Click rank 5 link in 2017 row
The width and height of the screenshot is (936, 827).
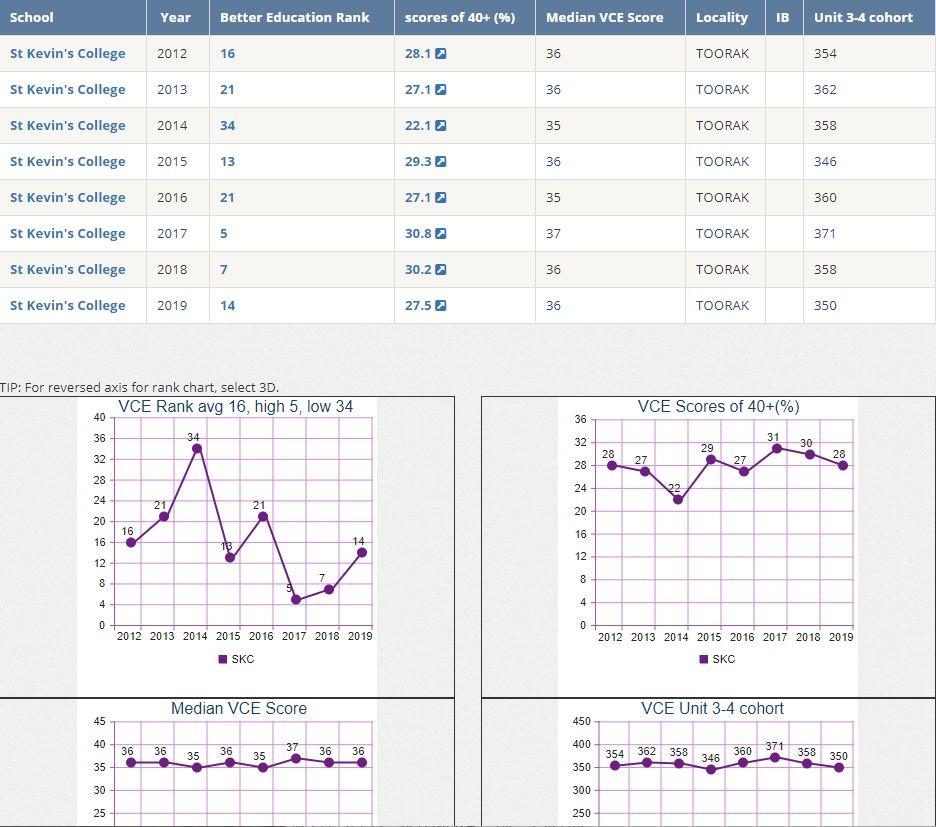224,233
